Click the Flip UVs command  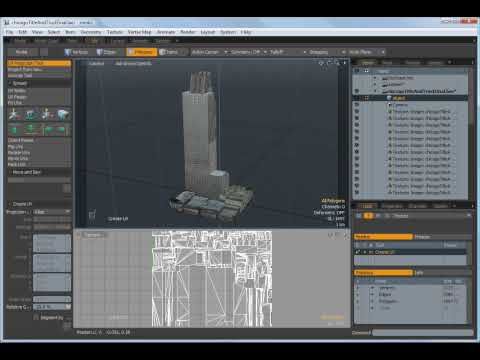point(39,146)
